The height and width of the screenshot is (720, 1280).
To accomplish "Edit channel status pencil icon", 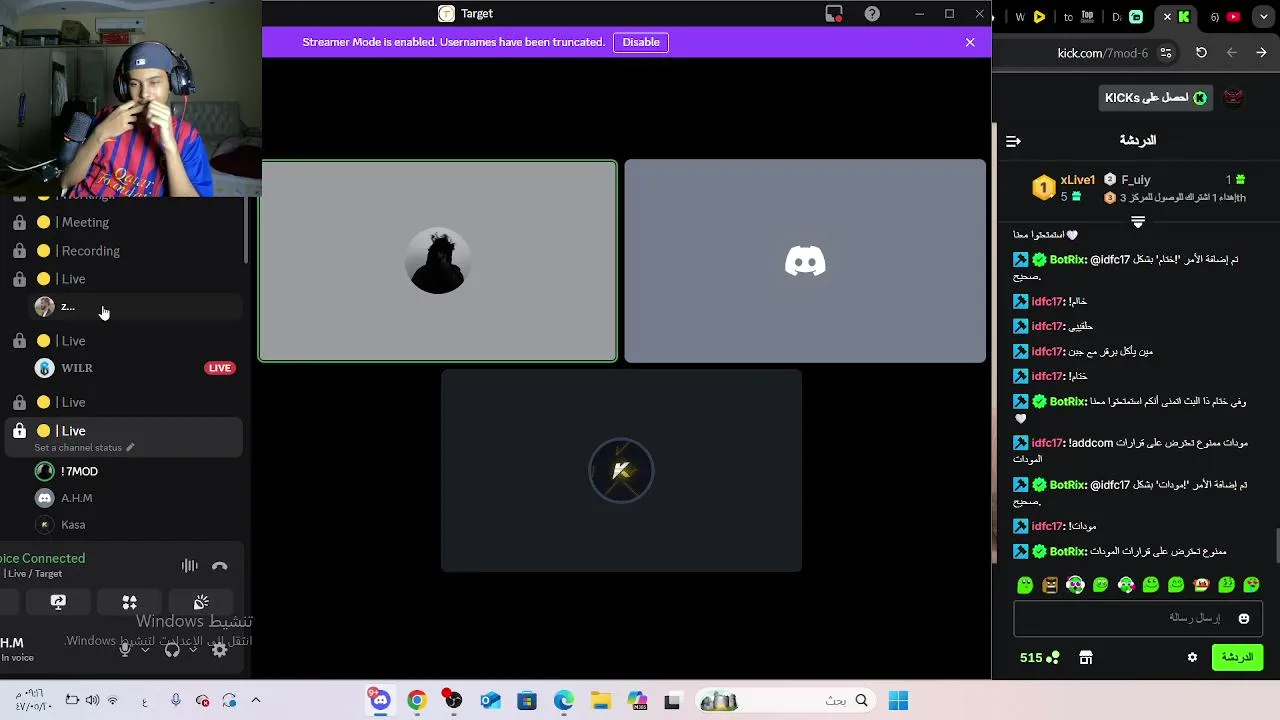I will [130, 448].
